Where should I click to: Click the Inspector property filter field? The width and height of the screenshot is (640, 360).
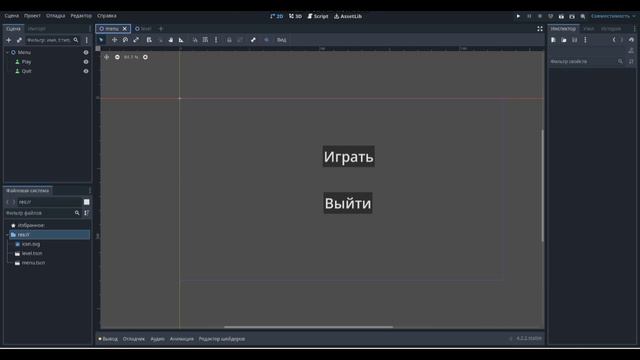[587, 61]
